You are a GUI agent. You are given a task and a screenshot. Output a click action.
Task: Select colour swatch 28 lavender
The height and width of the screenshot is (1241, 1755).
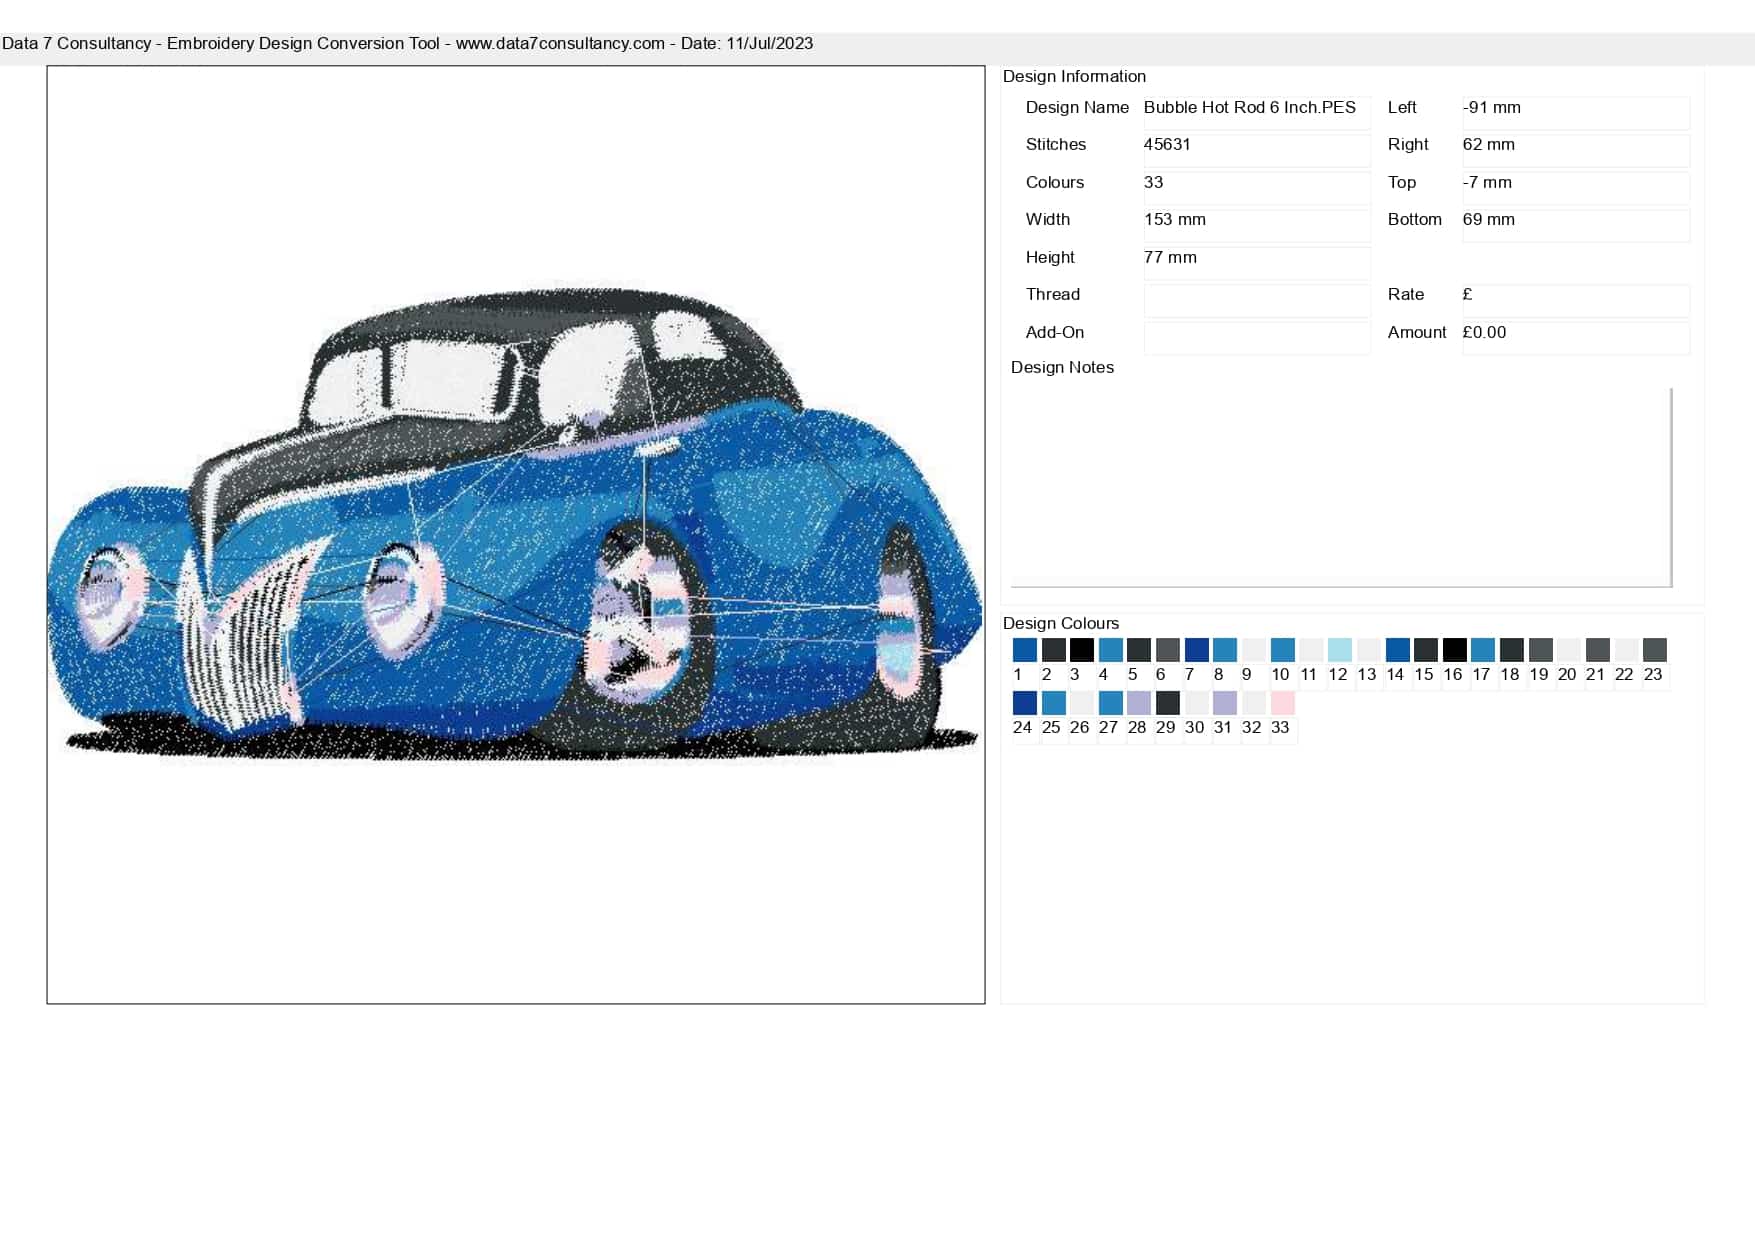pos(1139,703)
